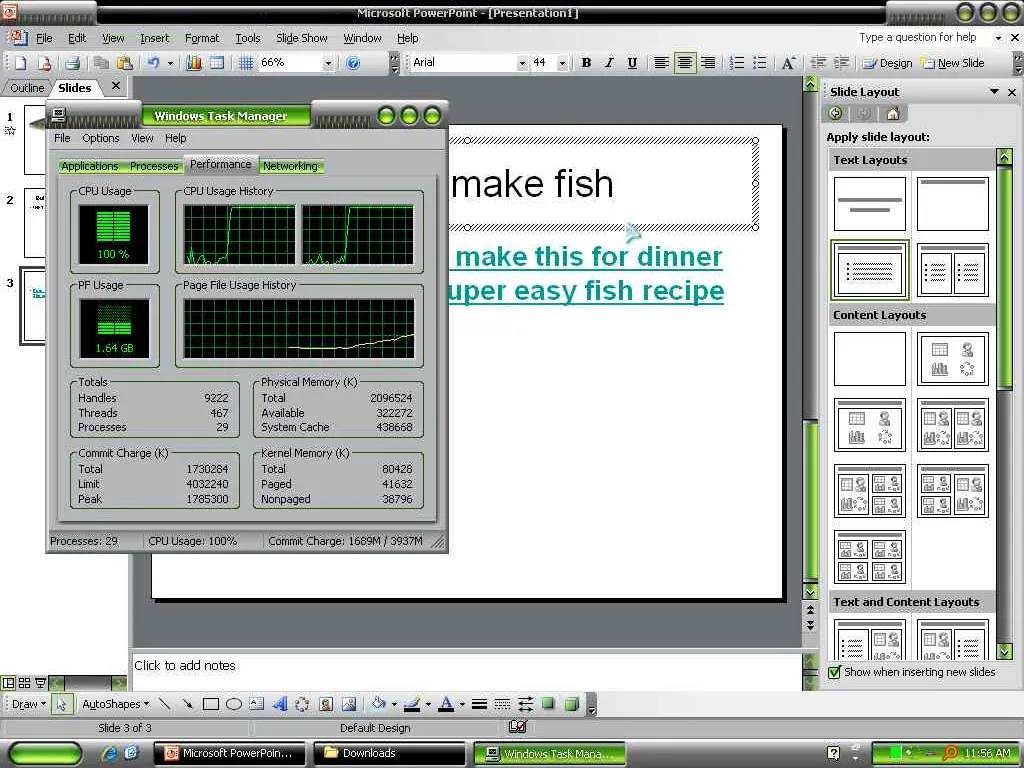Insert Picture from file icon

pos(349,704)
